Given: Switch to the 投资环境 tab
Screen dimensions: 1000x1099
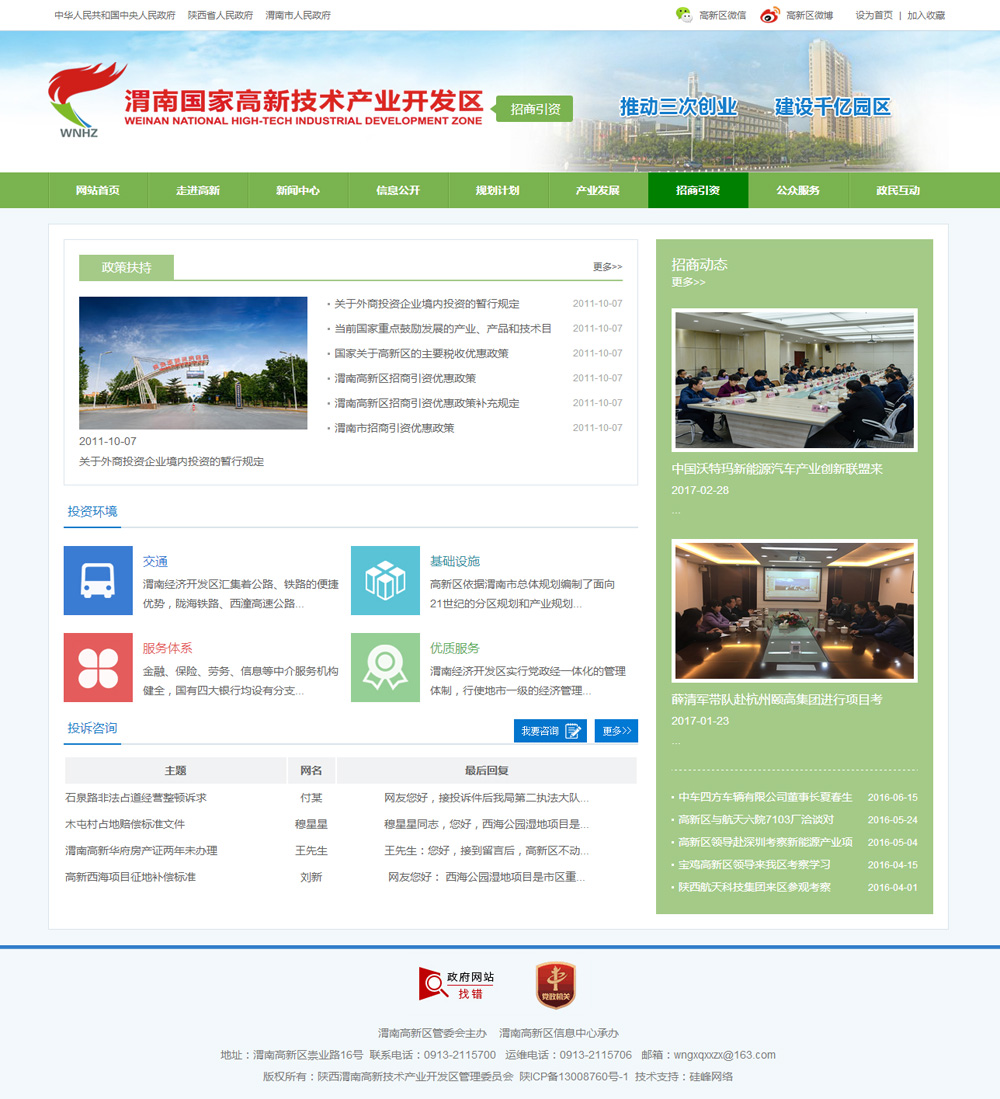Looking at the screenshot, I should [92, 512].
